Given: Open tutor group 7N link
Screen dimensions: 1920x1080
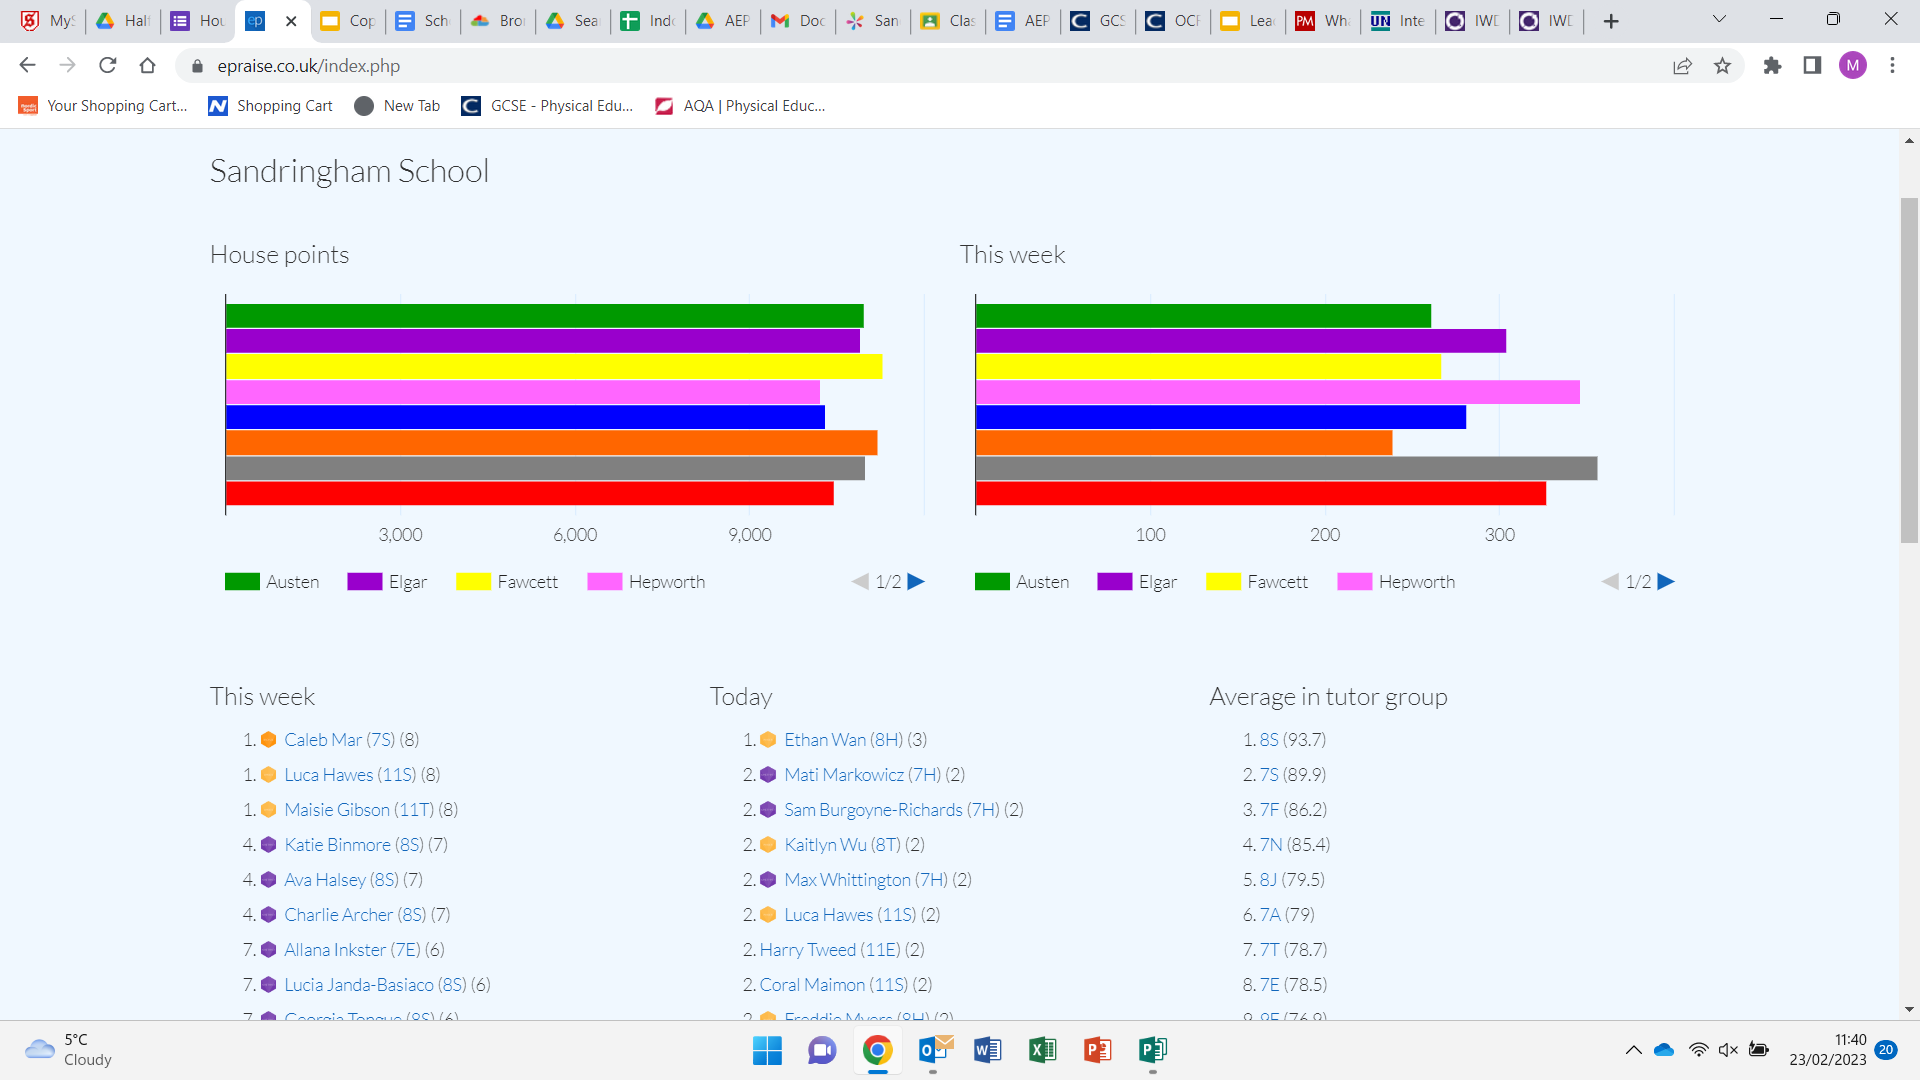Looking at the screenshot, I should tap(1271, 845).
